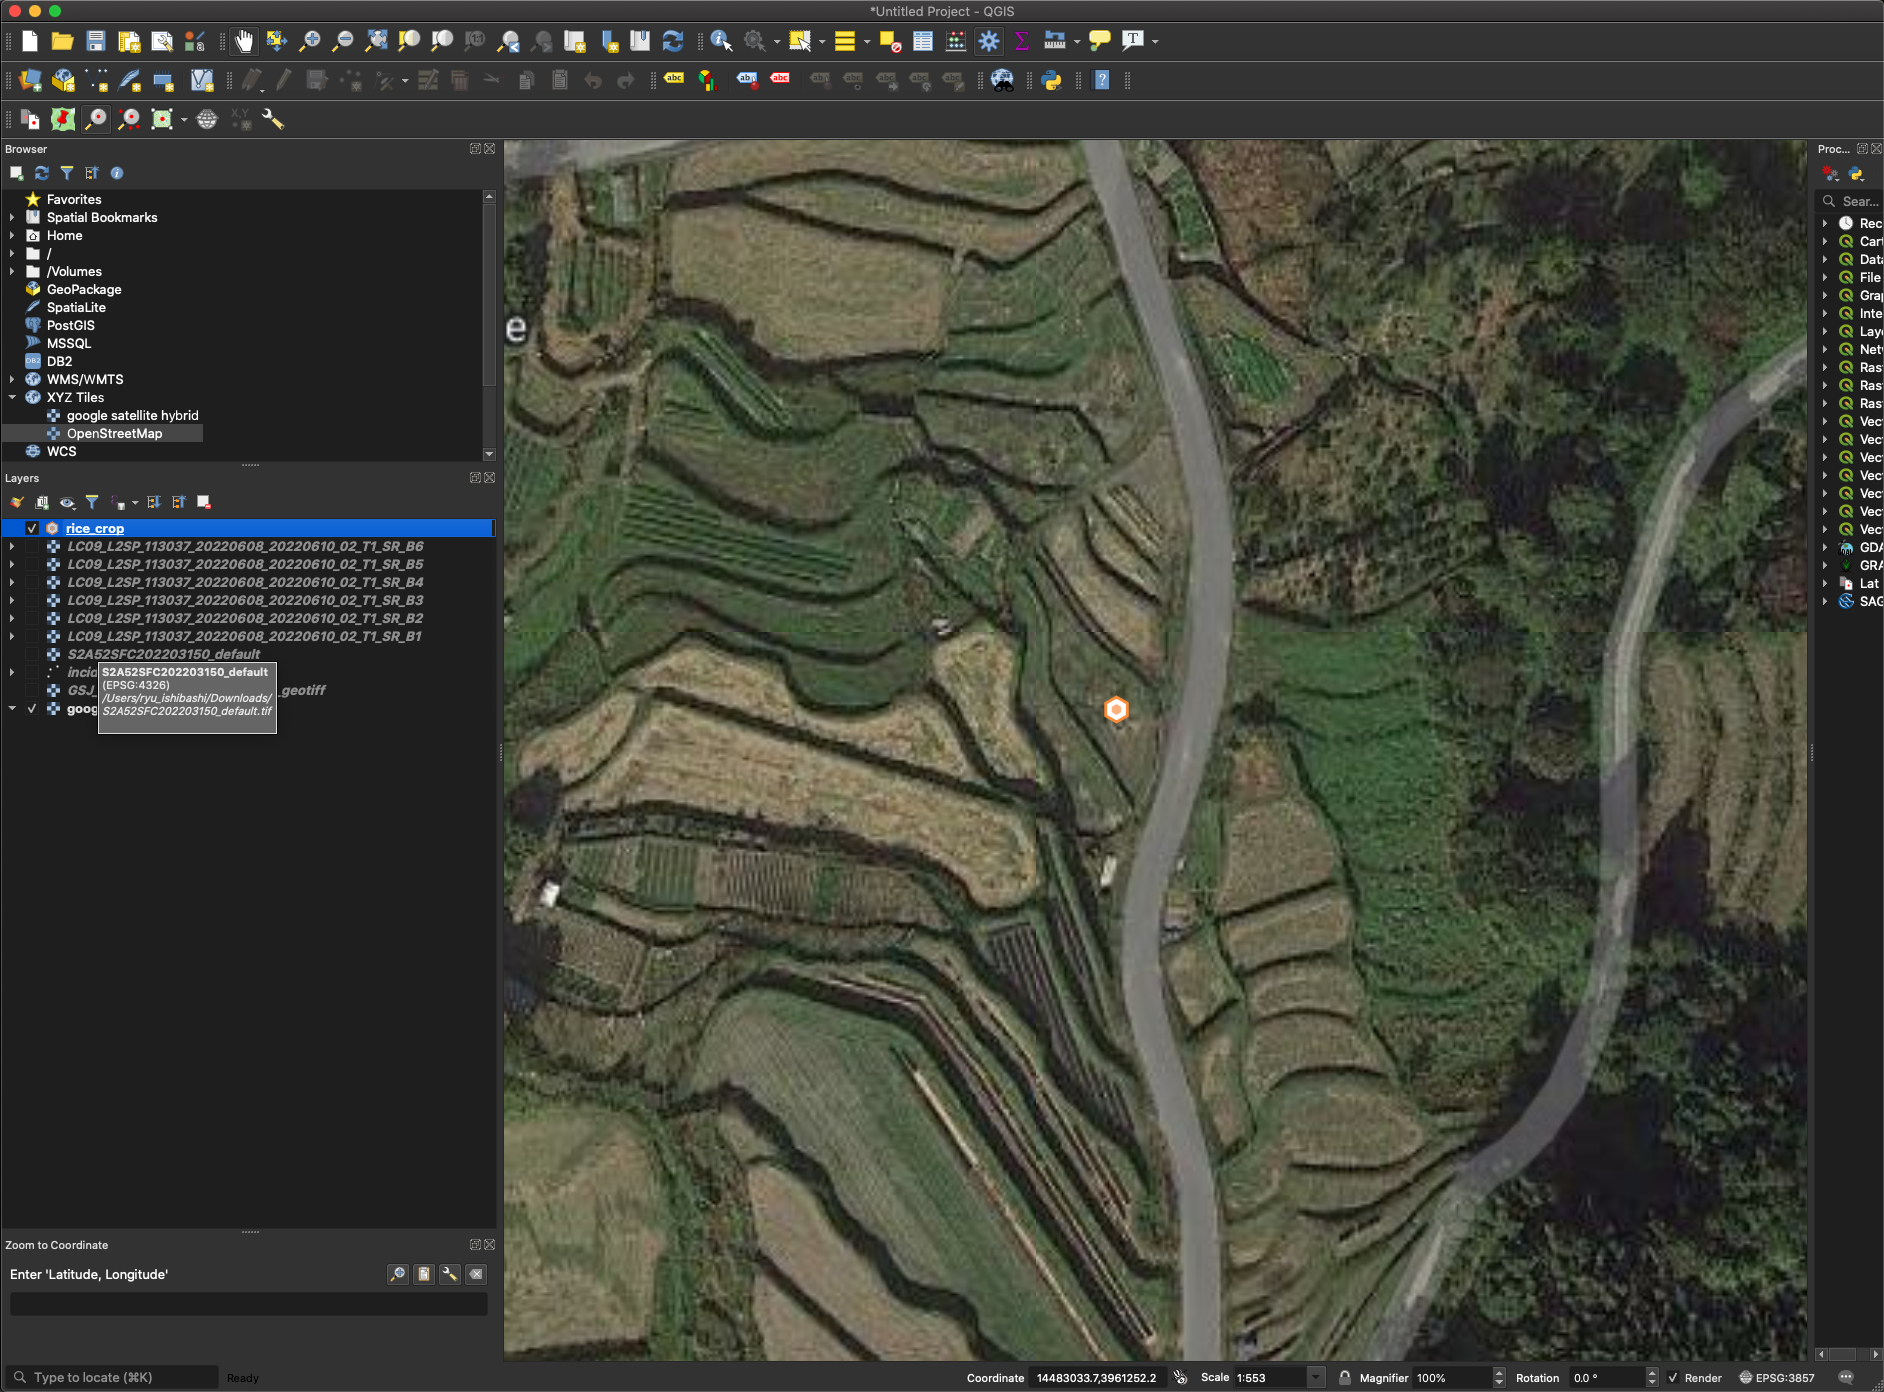Click the EPSG:3857 CRS button
Image resolution: width=1884 pixels, height=1392 pixels.
click(1776, 1377)
